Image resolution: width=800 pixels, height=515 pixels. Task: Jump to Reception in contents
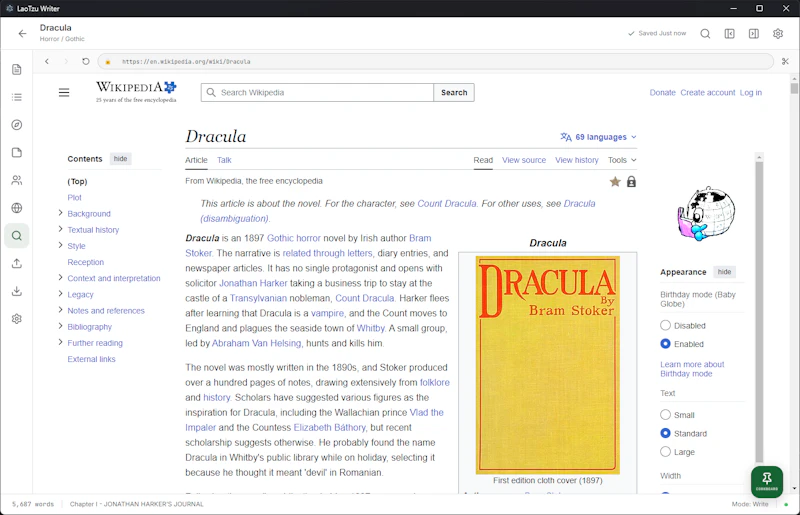pos(86,262)
